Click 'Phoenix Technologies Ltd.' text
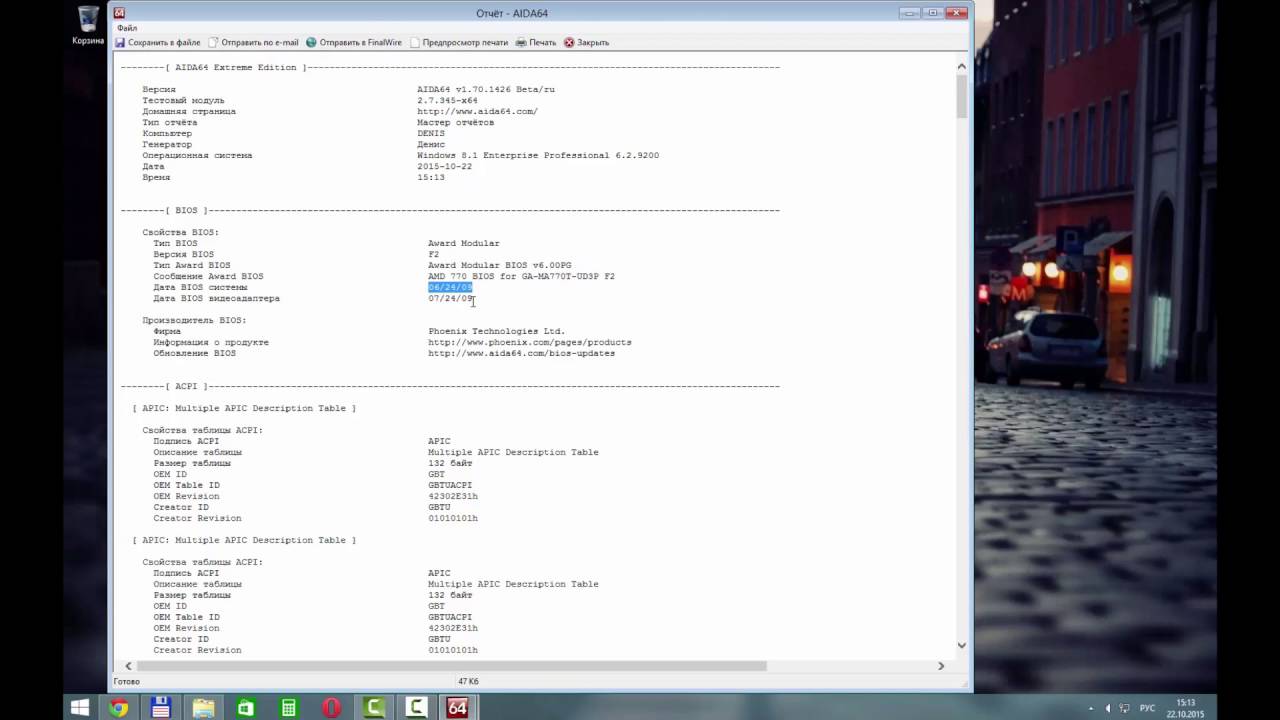This screenshot has height=720, width=1280. coord(496,332)
